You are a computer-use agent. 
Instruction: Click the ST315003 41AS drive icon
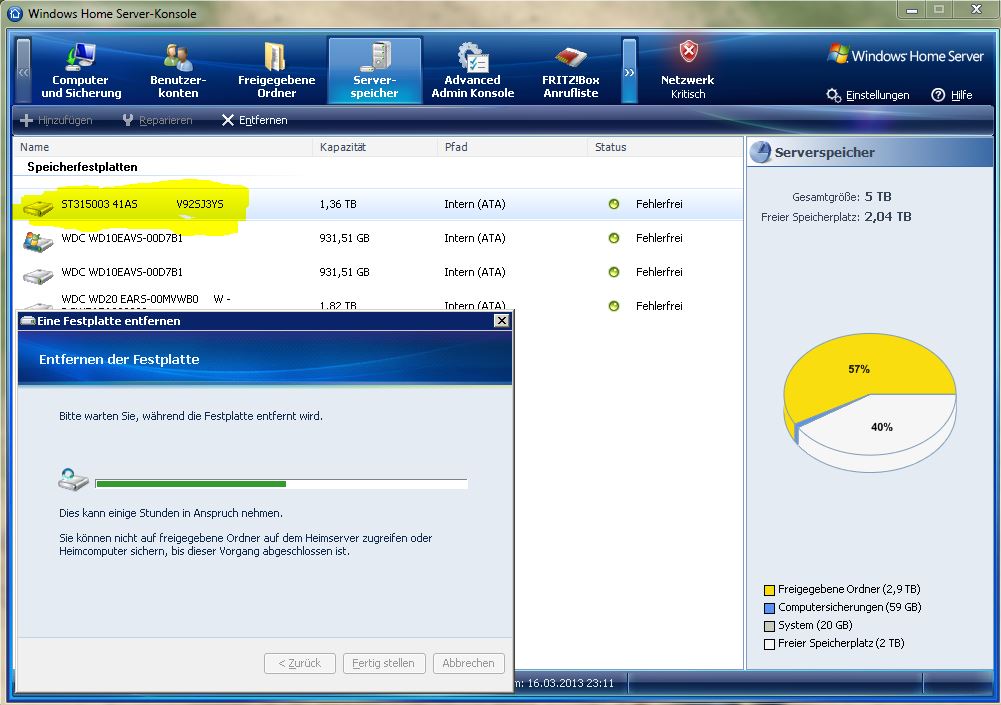click(x=38, y=207)
